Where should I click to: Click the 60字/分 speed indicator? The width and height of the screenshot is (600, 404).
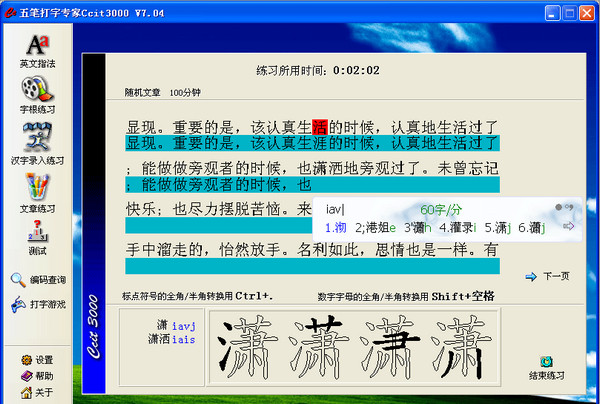coord(441,210)
